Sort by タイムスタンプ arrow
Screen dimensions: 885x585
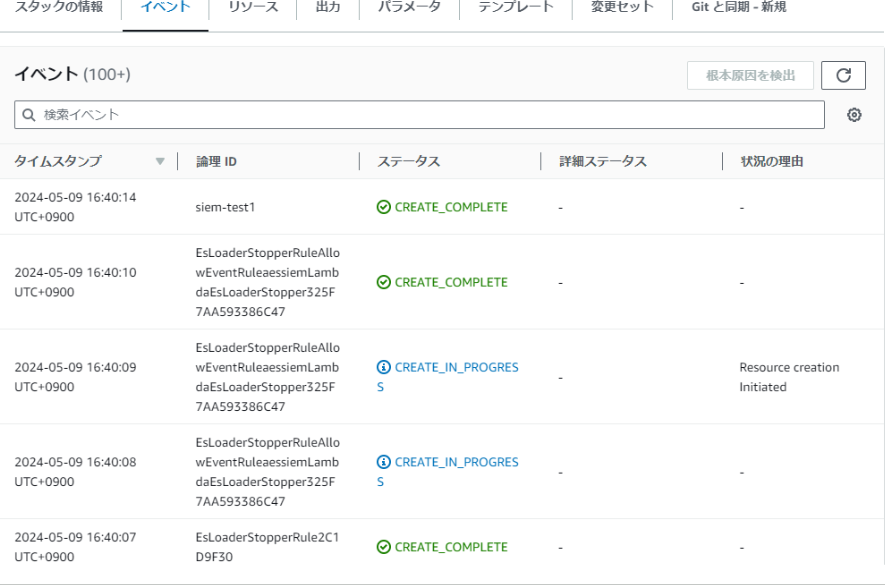[160, 161]
